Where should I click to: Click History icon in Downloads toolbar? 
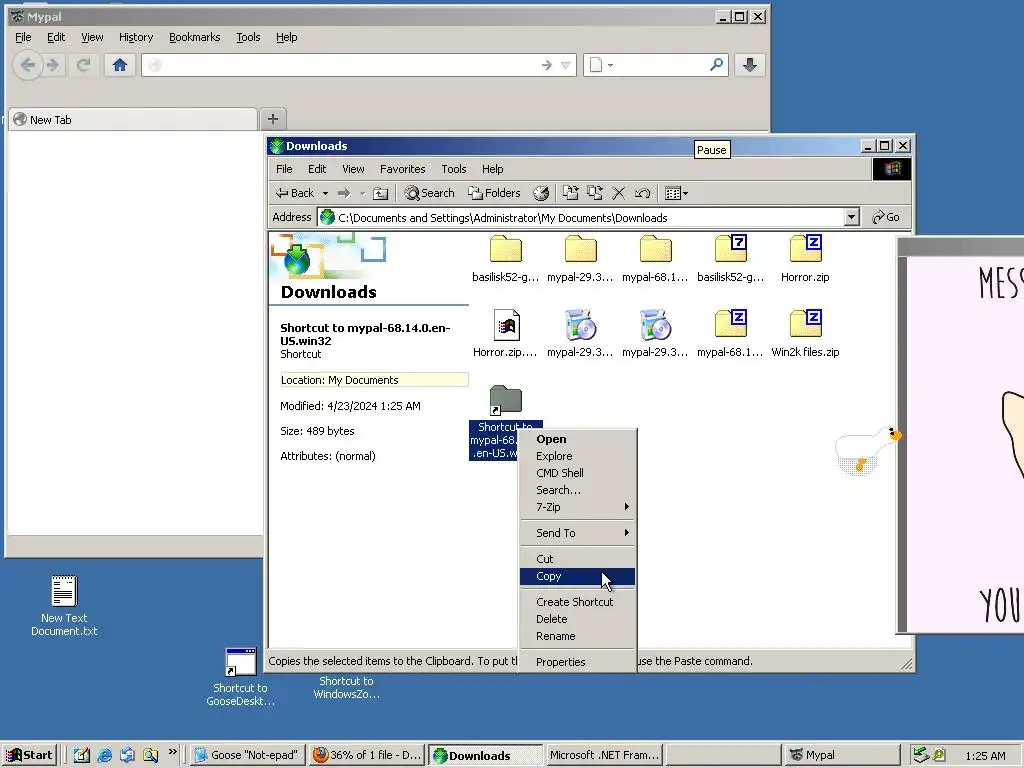click(x=541, y=193)
